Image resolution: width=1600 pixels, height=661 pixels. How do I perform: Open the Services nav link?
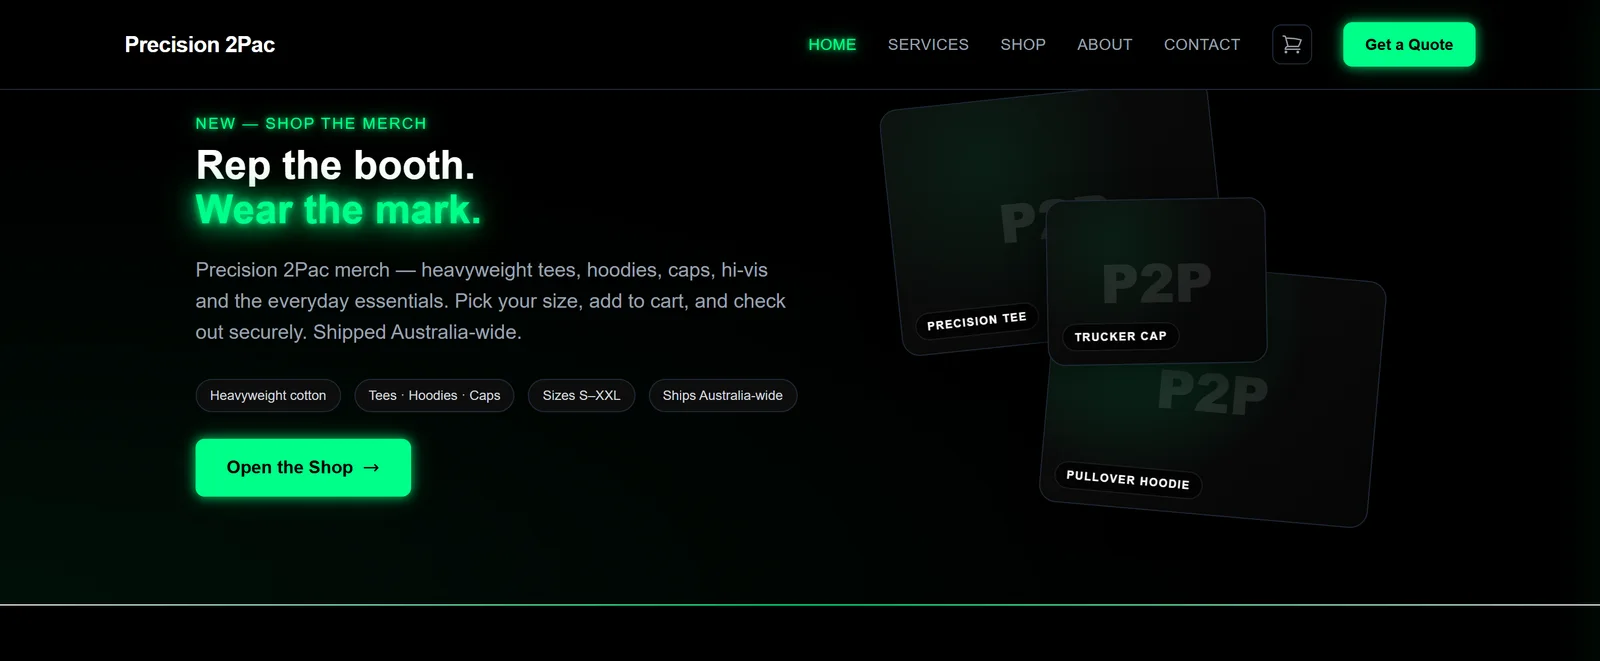[928, 45]
